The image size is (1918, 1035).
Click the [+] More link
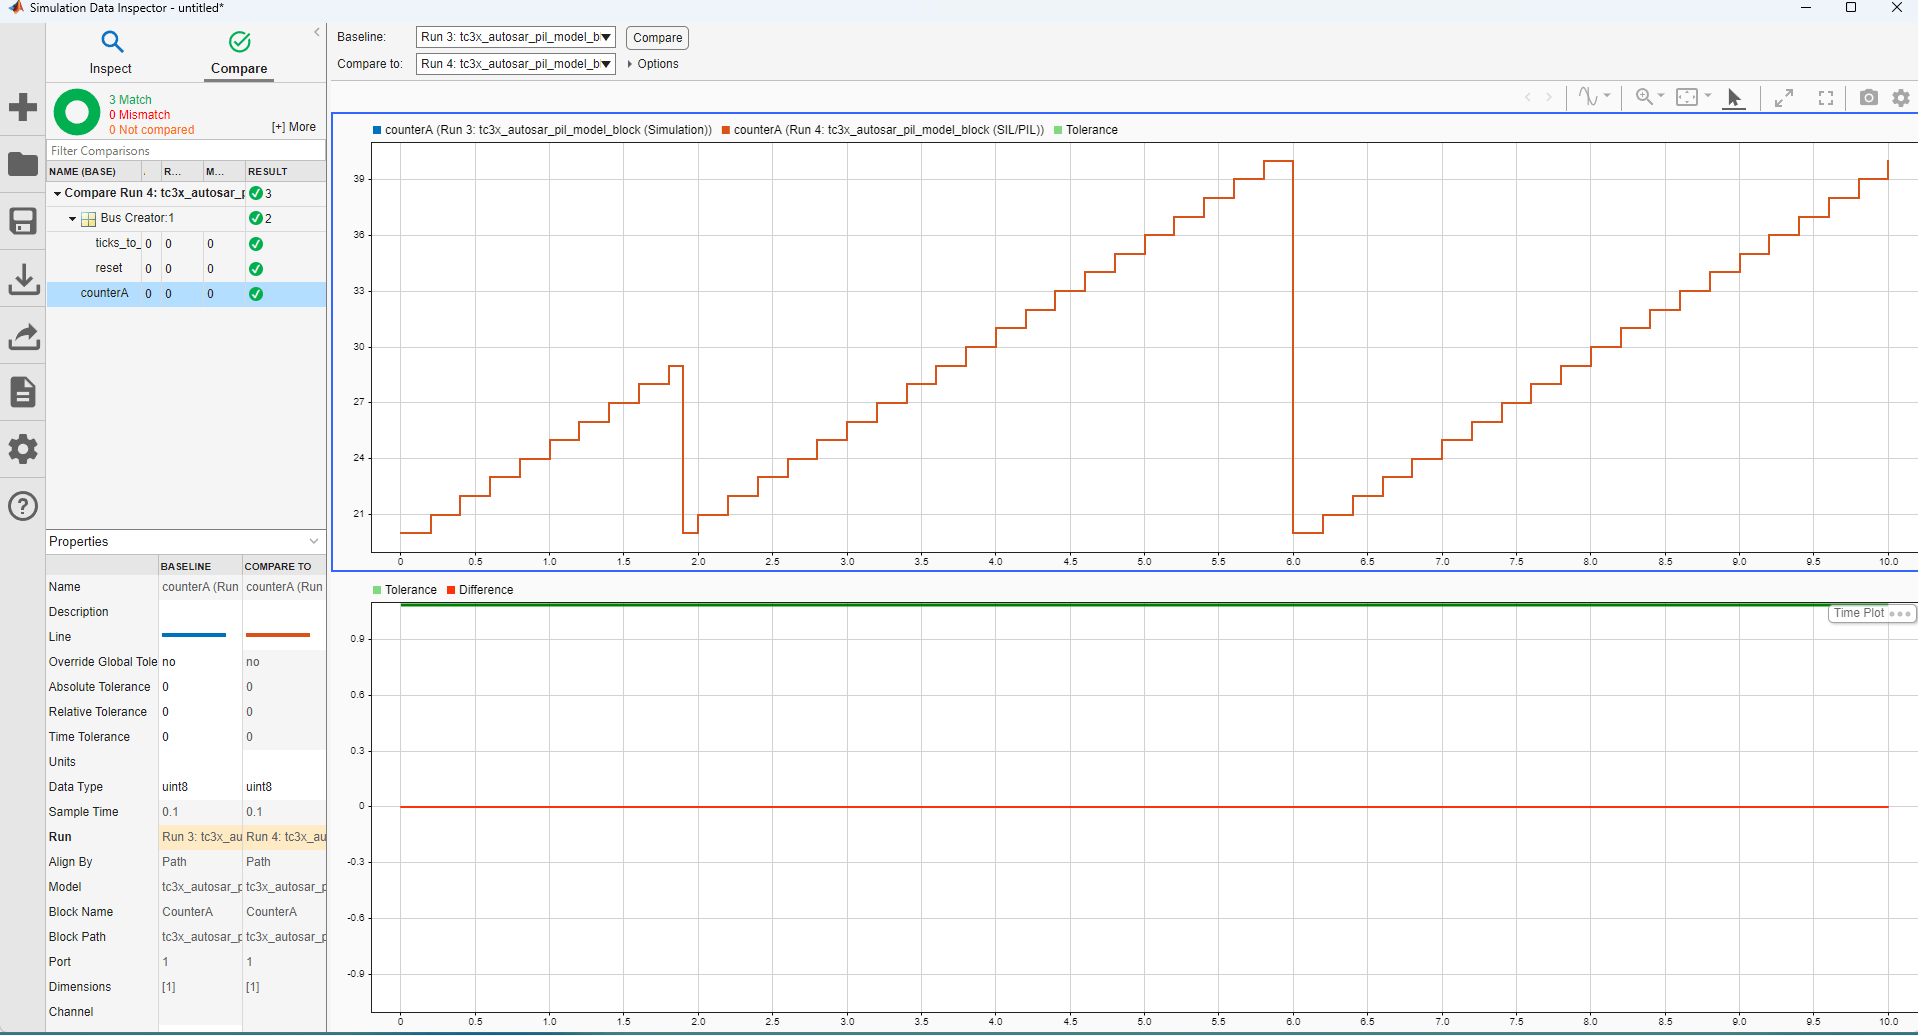[293, 127]
